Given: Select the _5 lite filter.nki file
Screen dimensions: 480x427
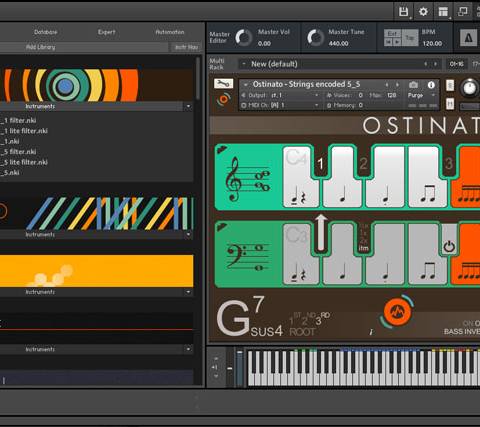Looking at the screenshot, I should [24, 162].
